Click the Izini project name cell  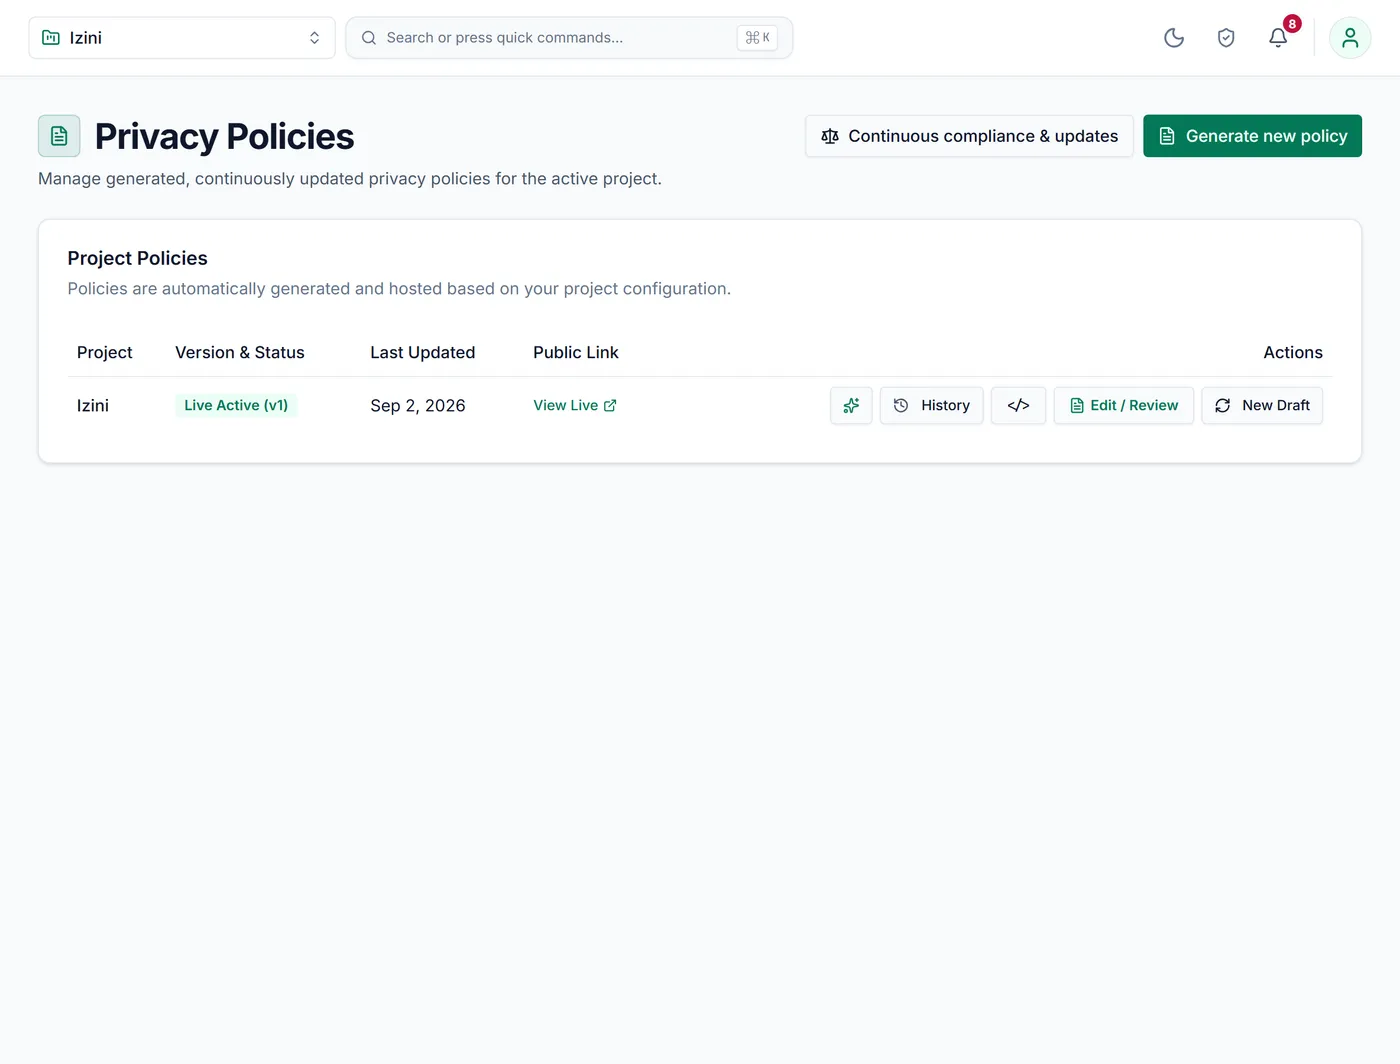93,405
